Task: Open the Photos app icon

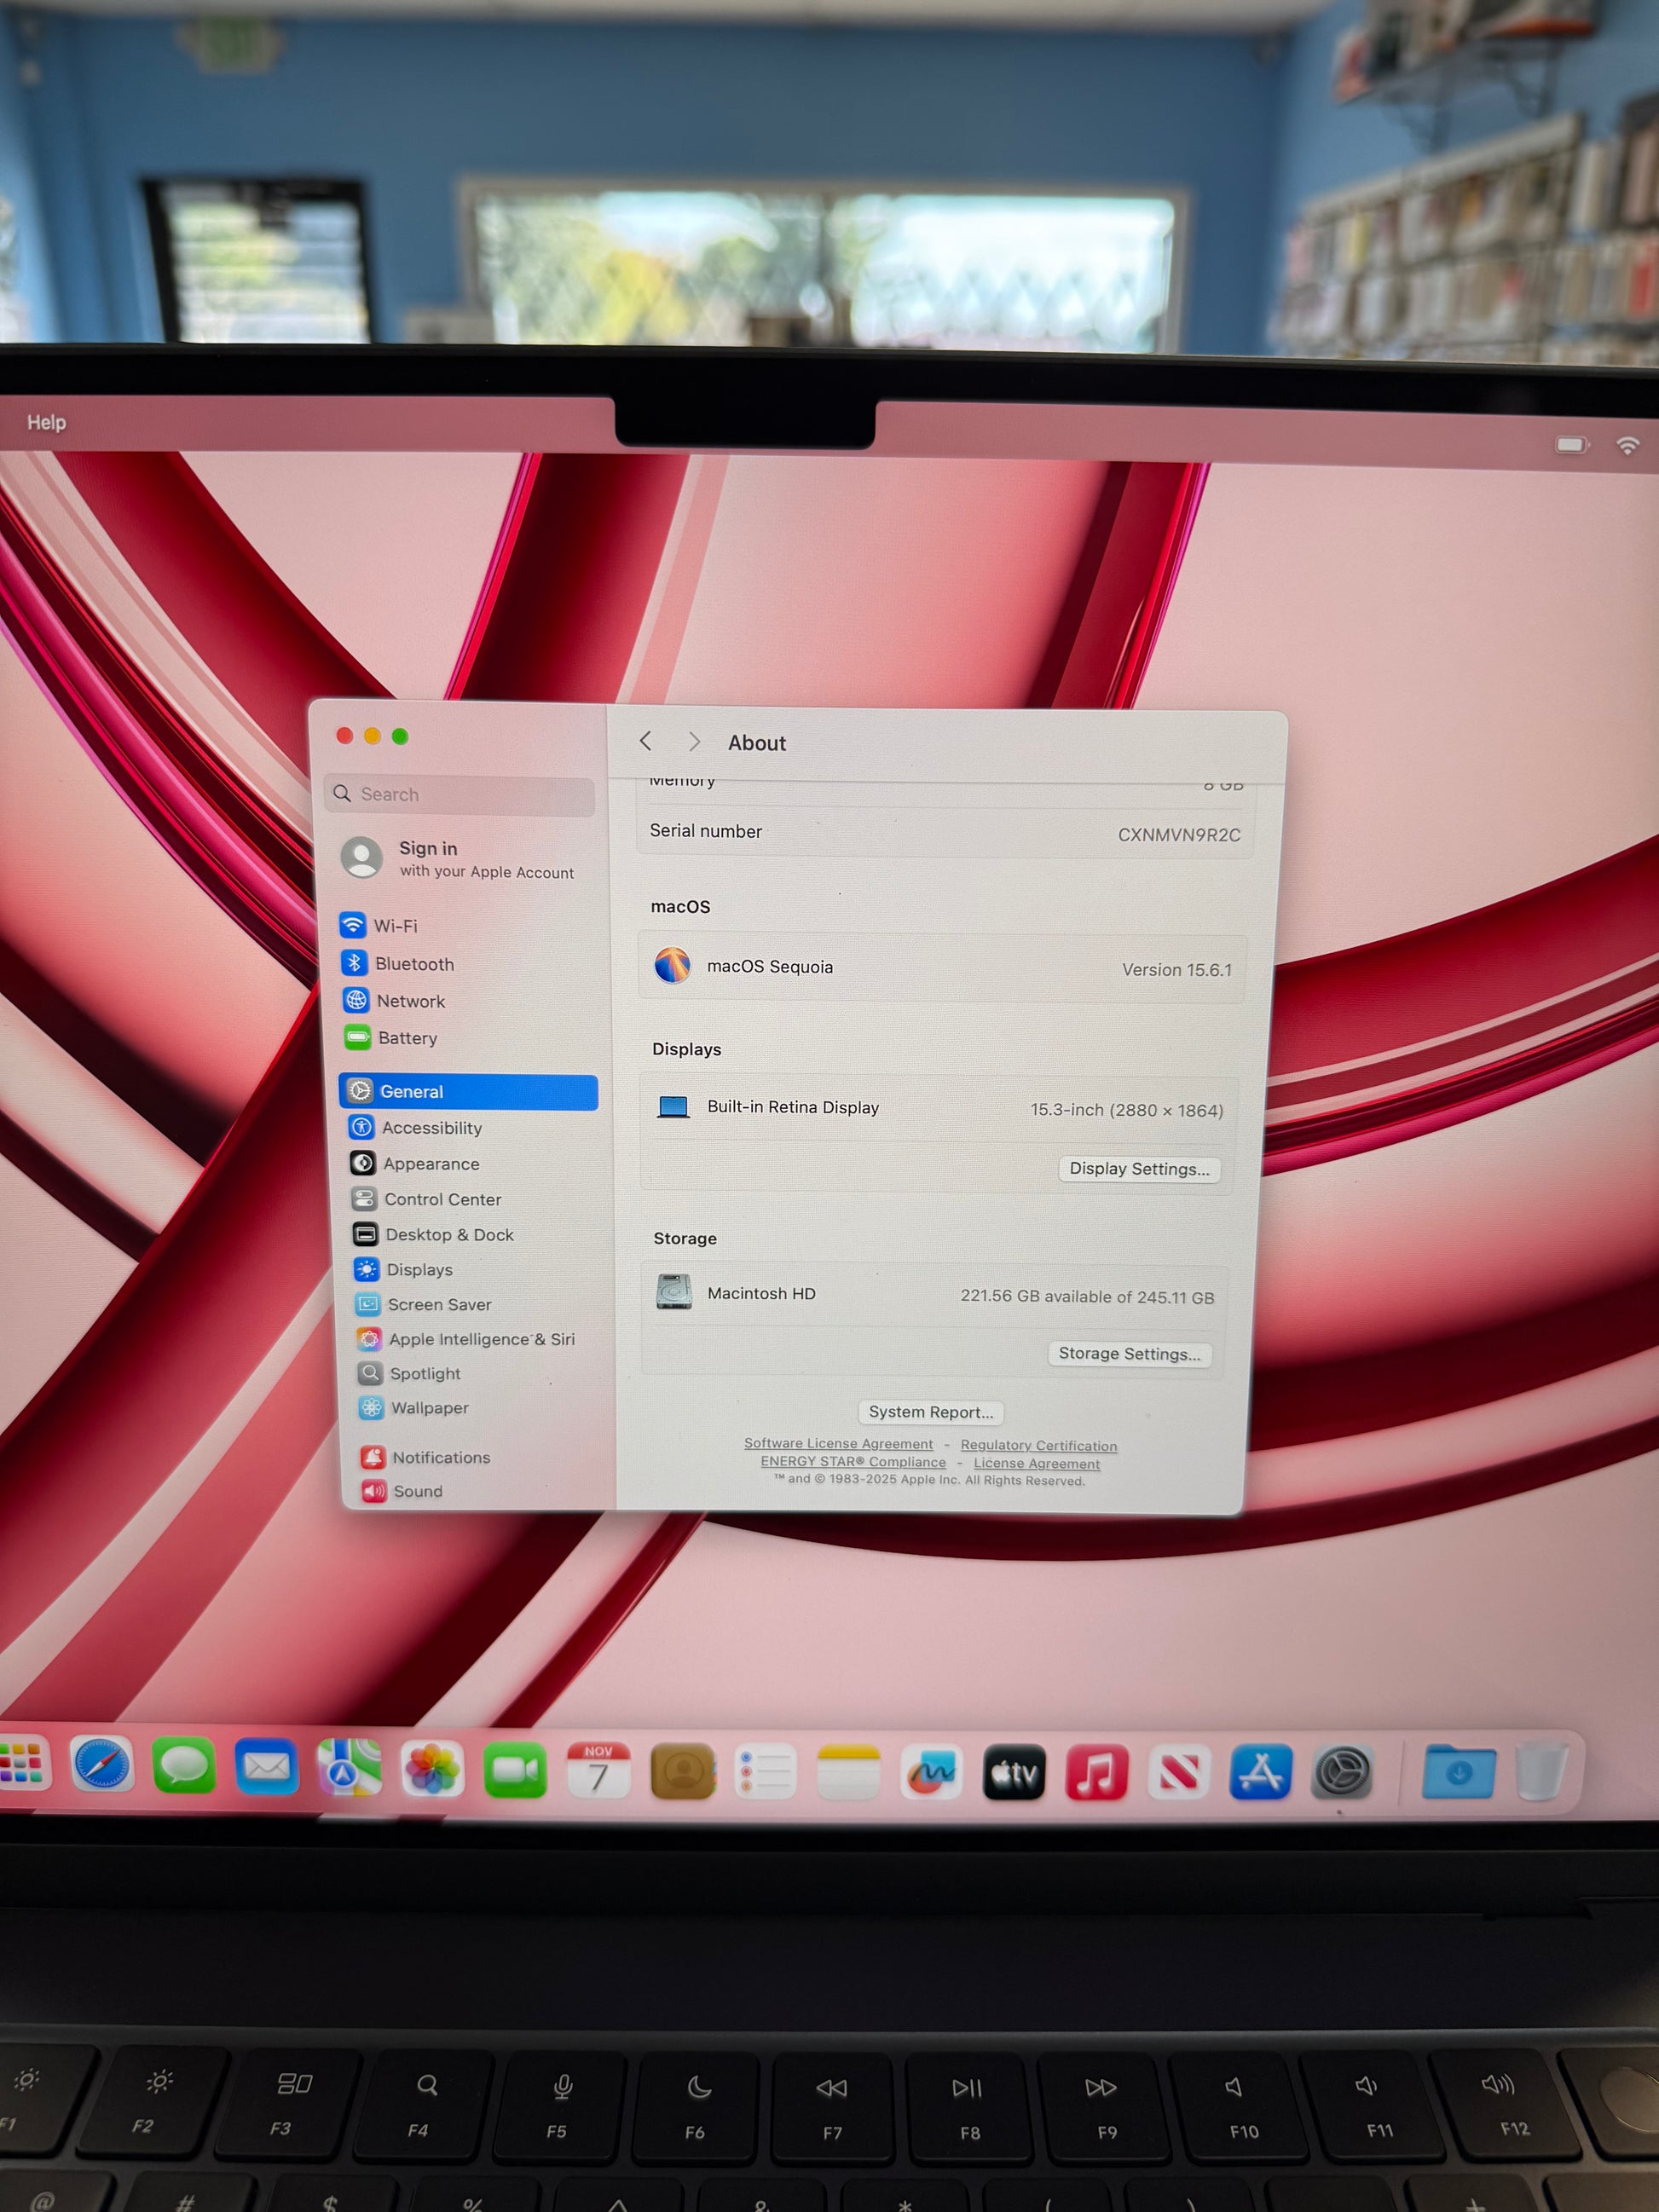Action: tap(432, 1770)
